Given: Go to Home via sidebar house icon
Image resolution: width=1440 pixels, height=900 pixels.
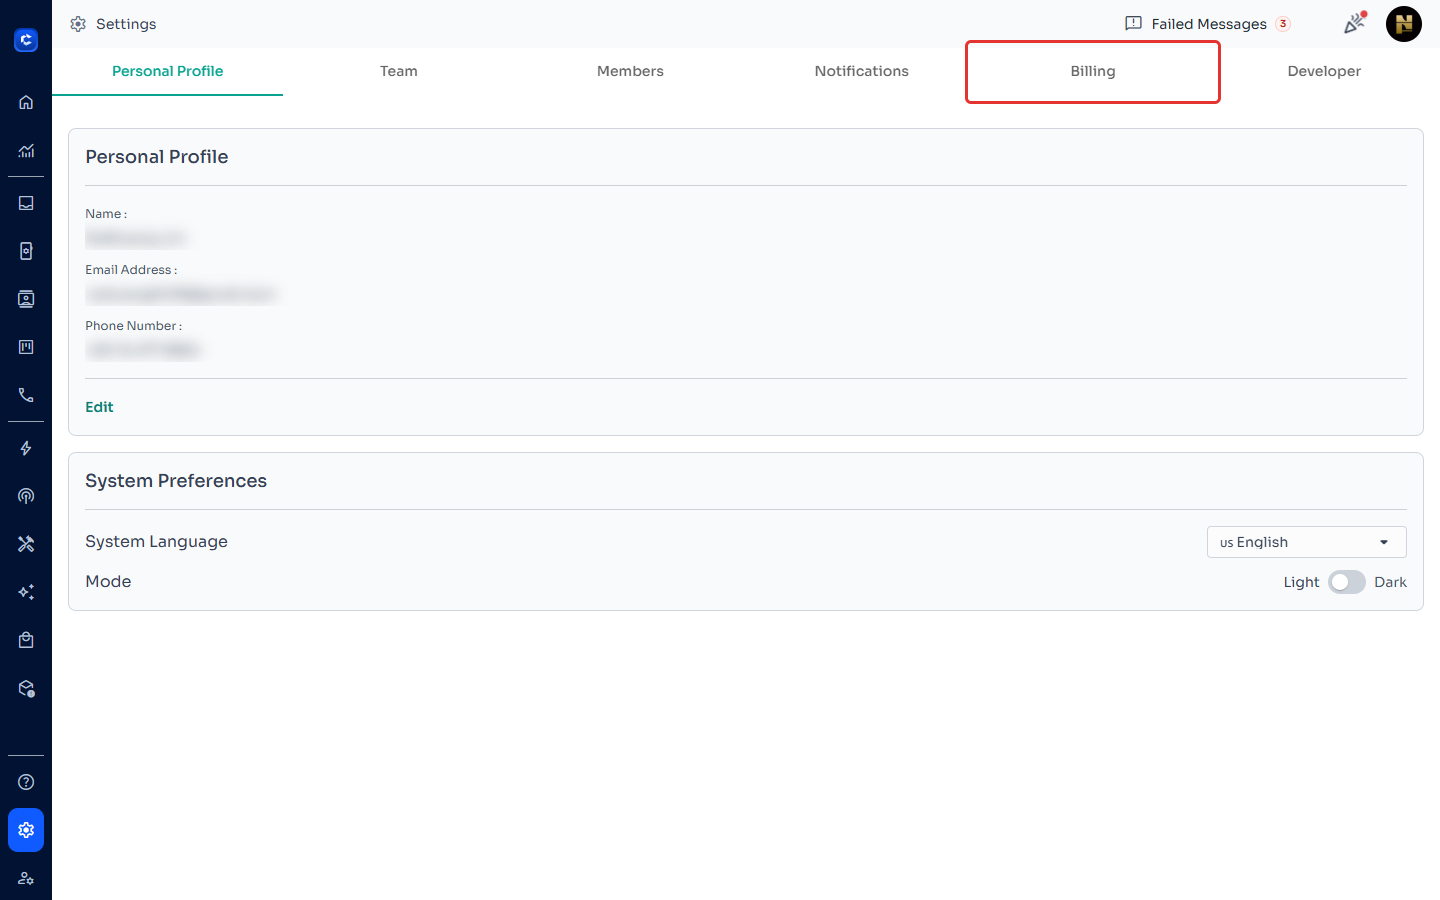Looking at the screenshot, I should (x=26, y=102).
